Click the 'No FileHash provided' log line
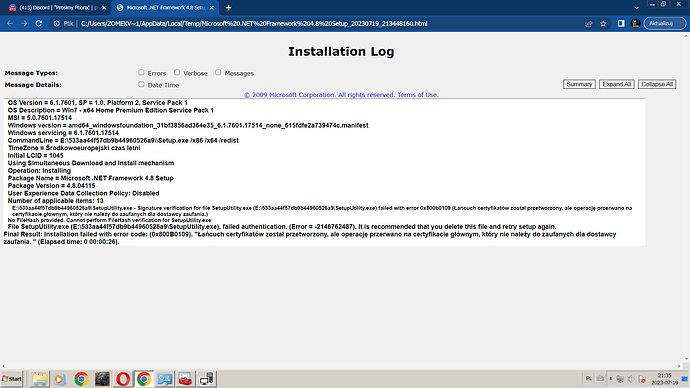 110,220
